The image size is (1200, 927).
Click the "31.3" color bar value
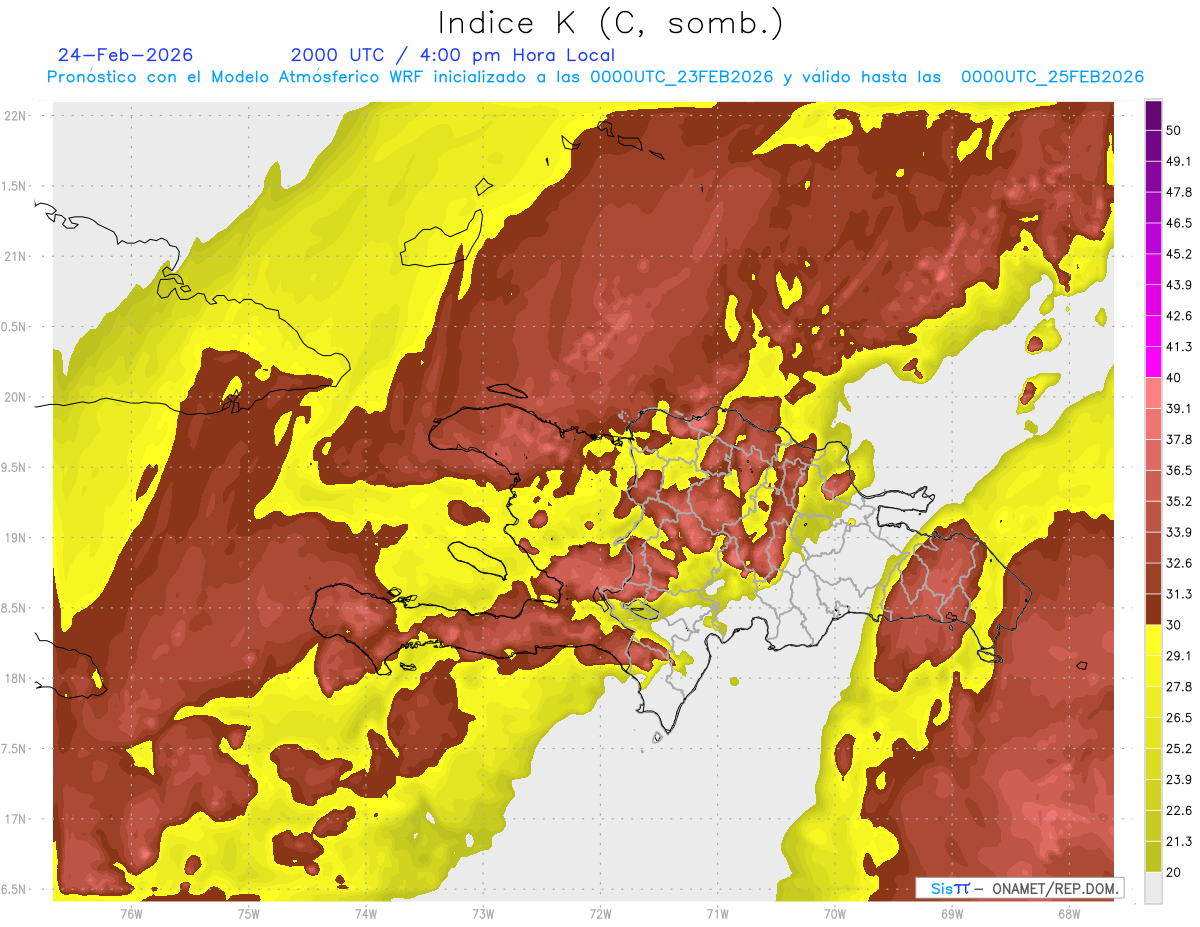(x=1178, y=594)
